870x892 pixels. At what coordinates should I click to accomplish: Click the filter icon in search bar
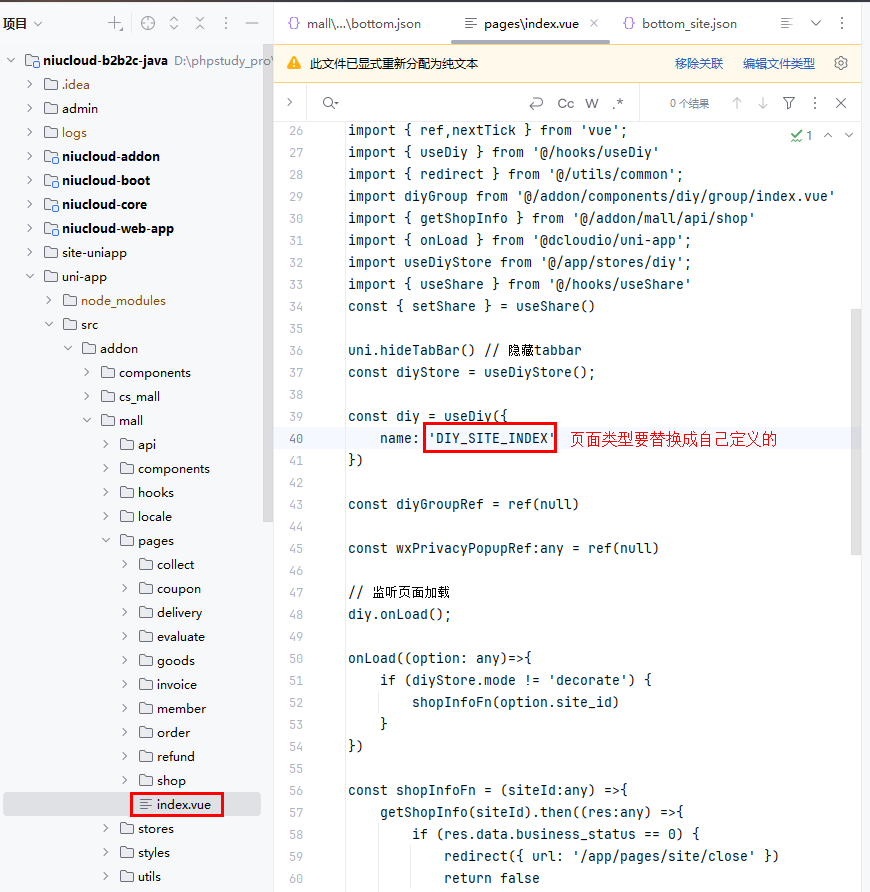pos(789,103)
